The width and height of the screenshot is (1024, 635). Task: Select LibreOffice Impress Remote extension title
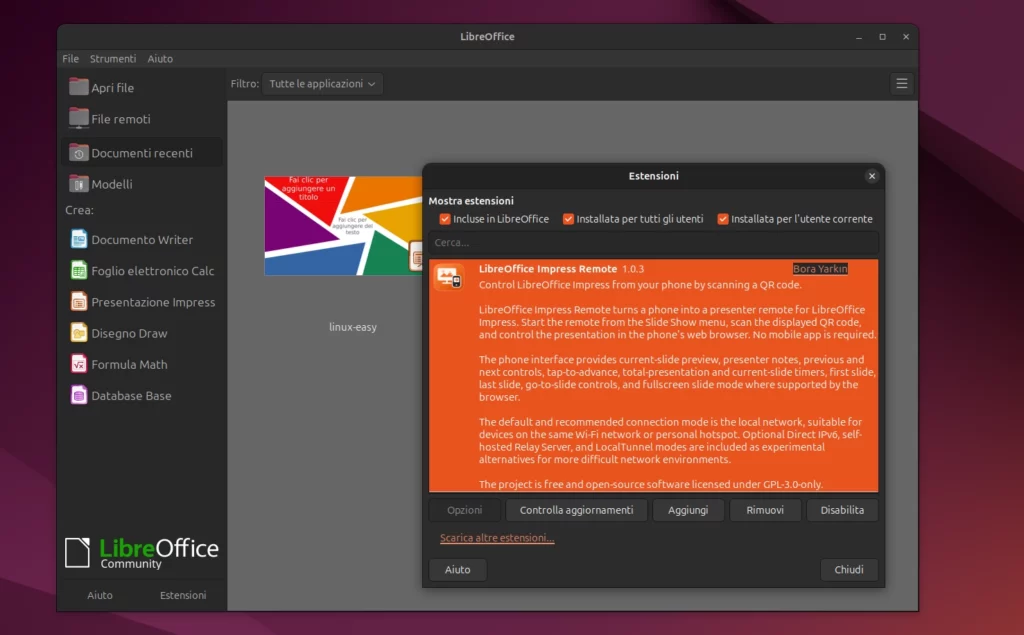(548, 269)
